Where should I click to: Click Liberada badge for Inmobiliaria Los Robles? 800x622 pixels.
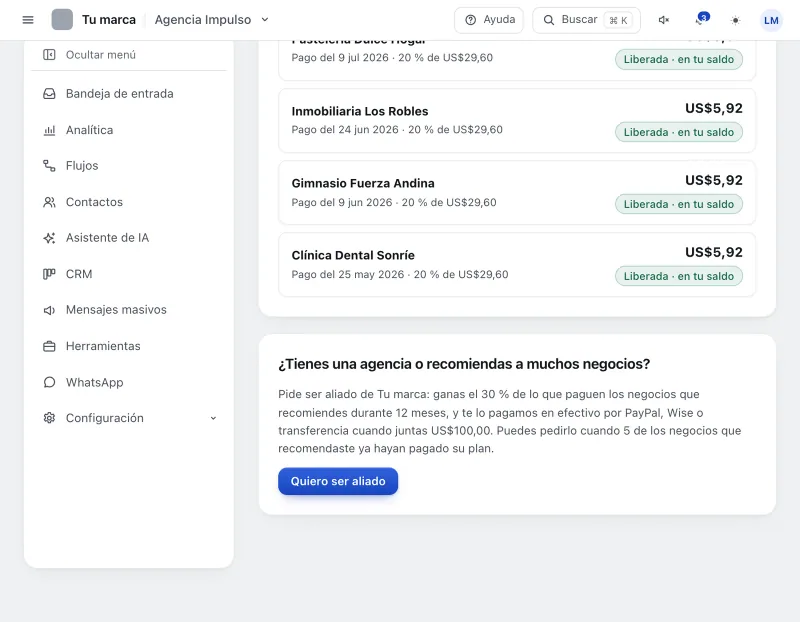coord(679,132)
